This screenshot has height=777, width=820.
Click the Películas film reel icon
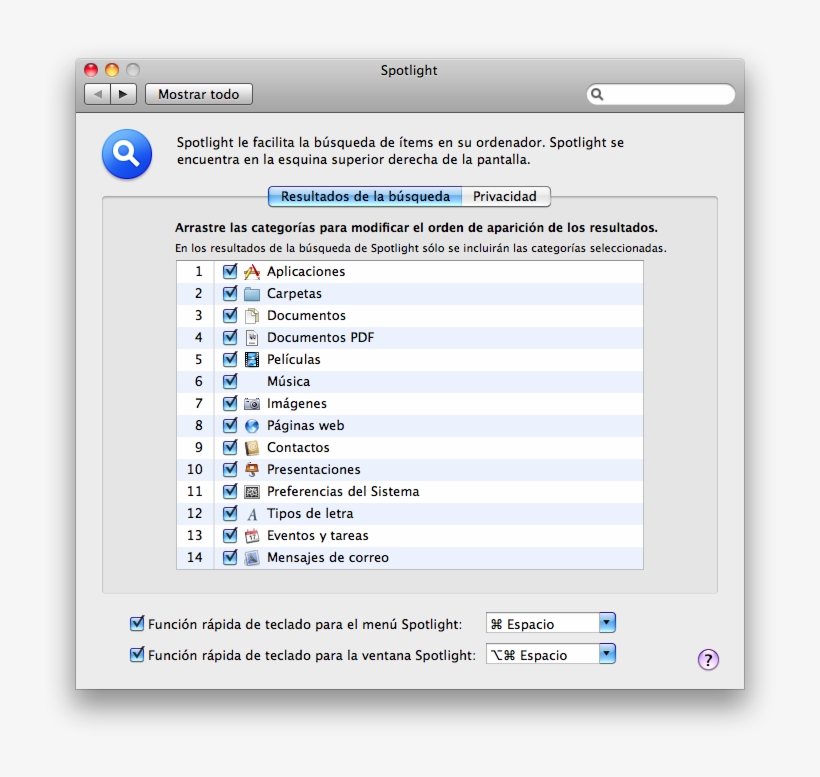coord(251,359)
